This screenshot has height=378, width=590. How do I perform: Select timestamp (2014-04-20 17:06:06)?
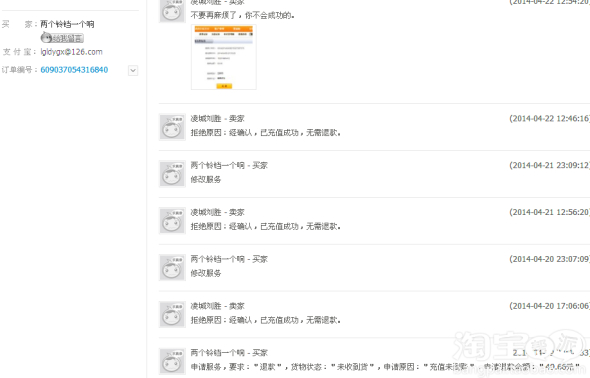tap(549, 306)
